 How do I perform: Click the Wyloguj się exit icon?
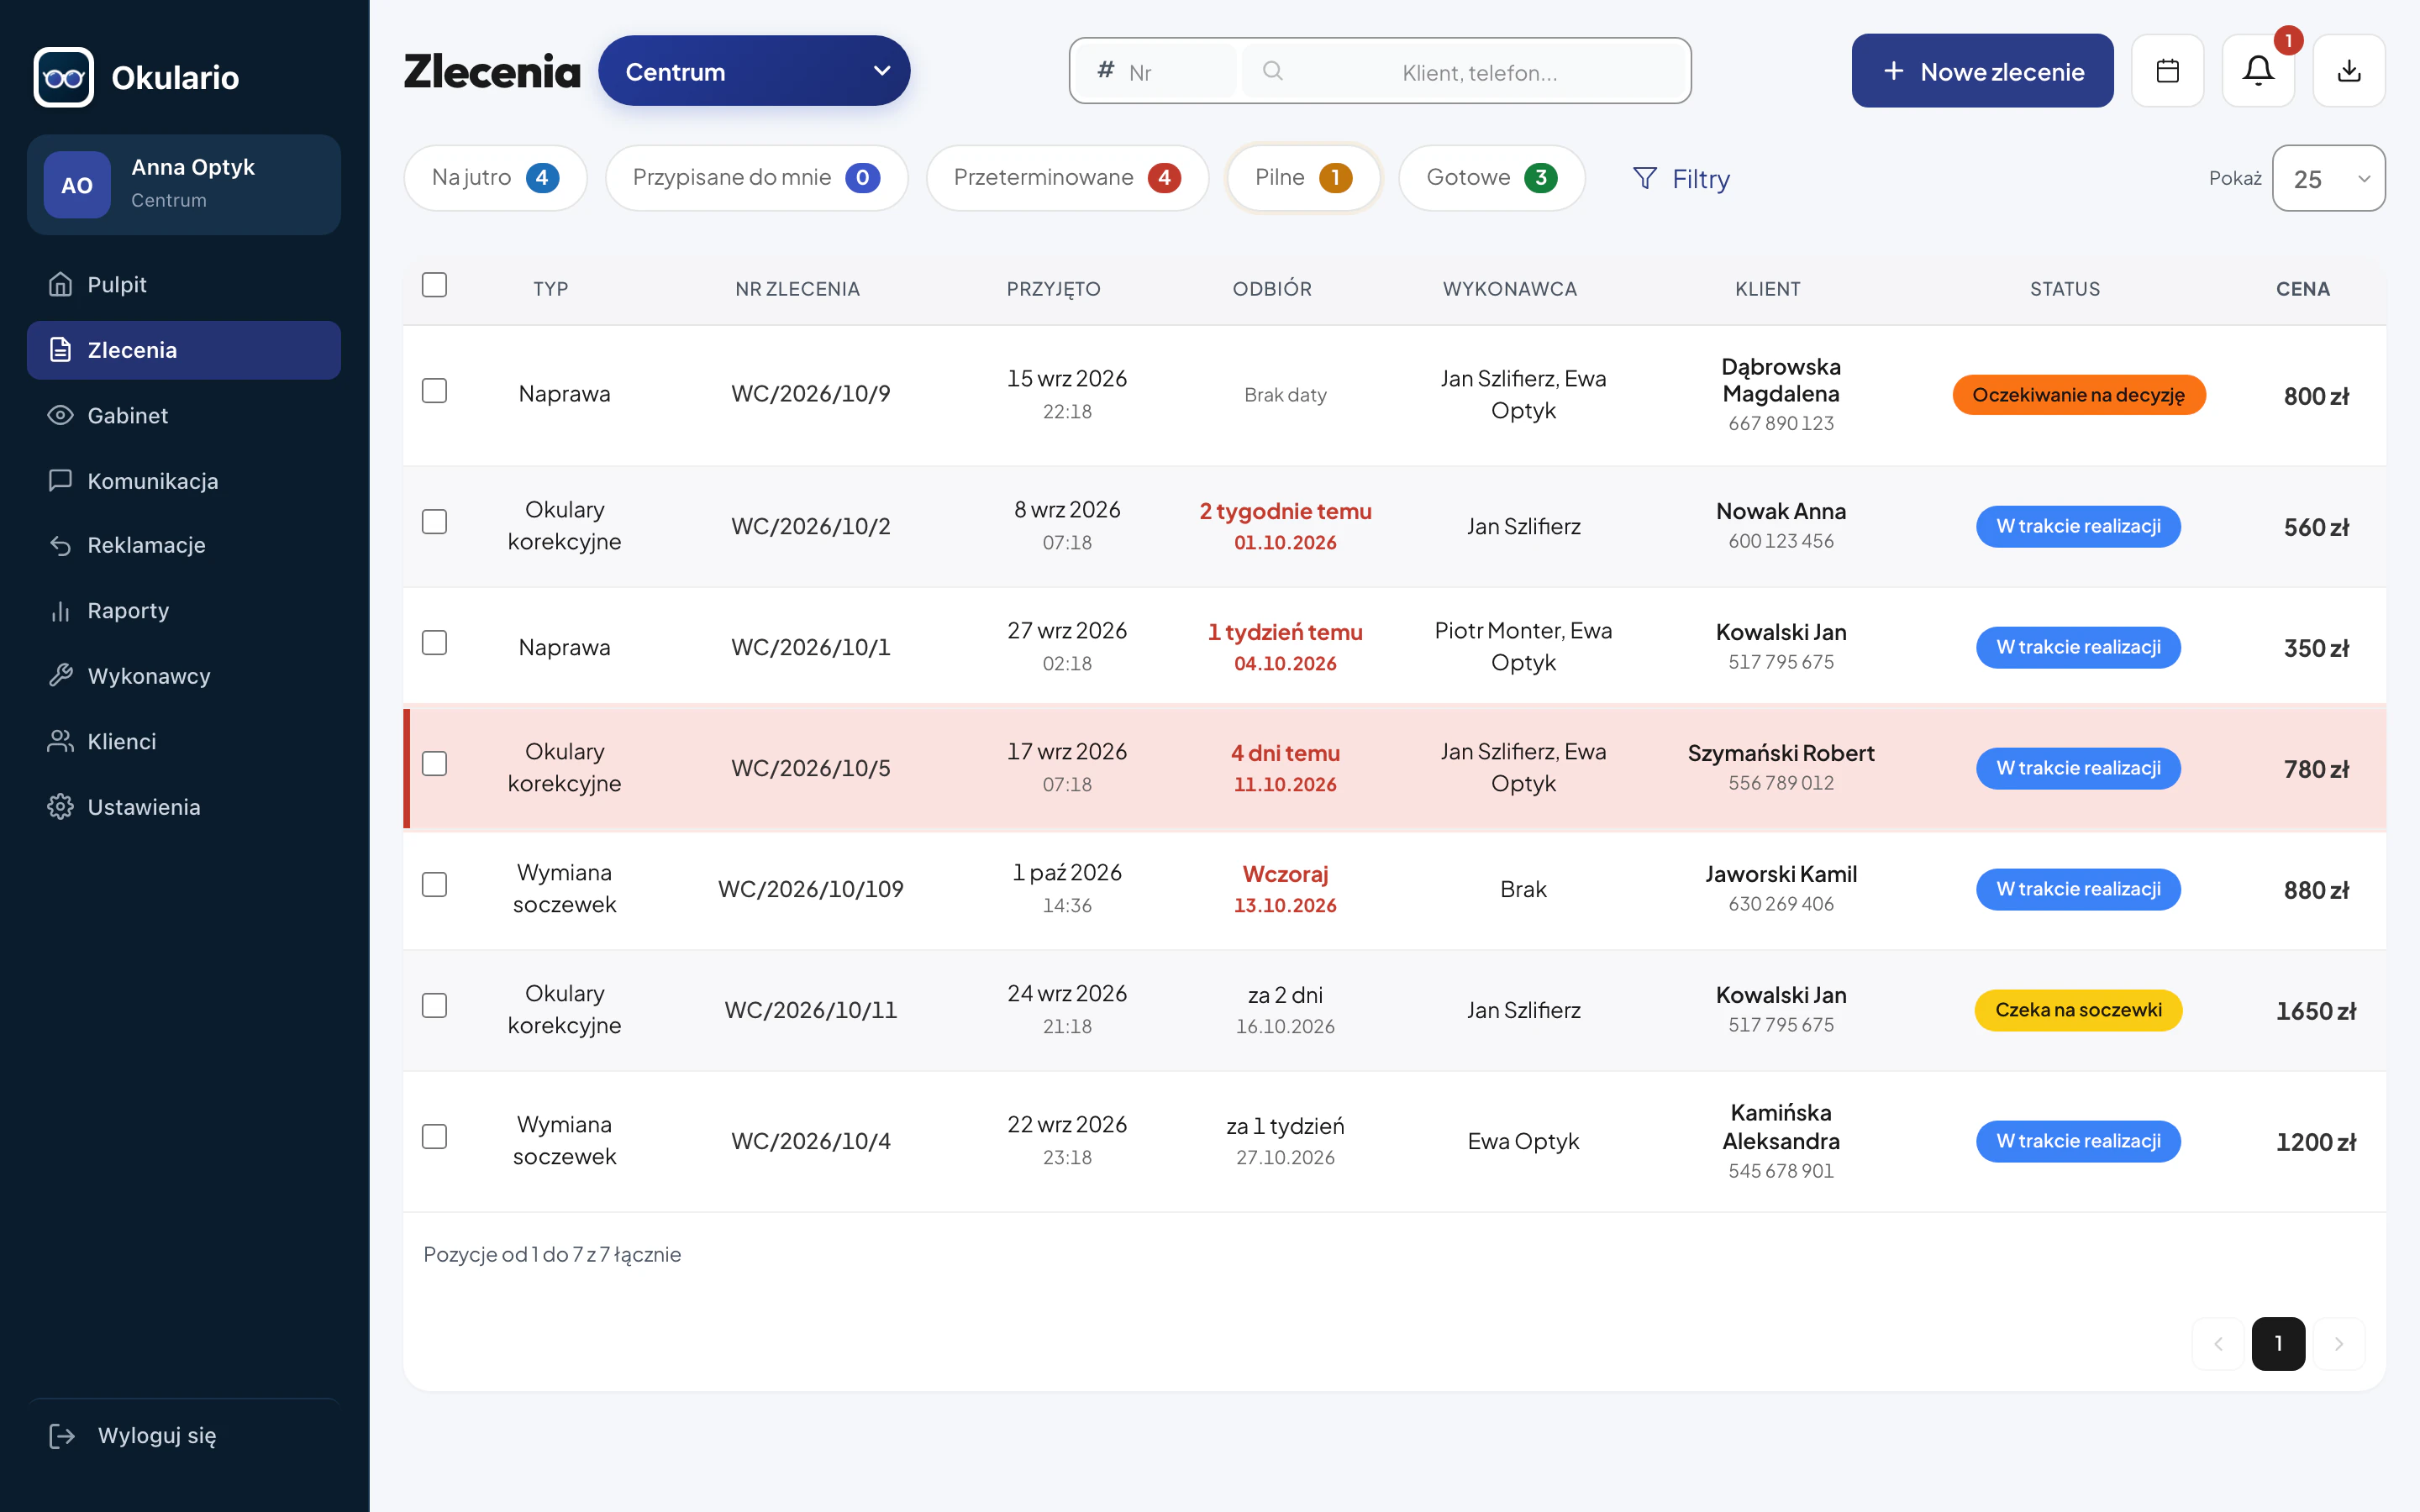point(61,1436)
